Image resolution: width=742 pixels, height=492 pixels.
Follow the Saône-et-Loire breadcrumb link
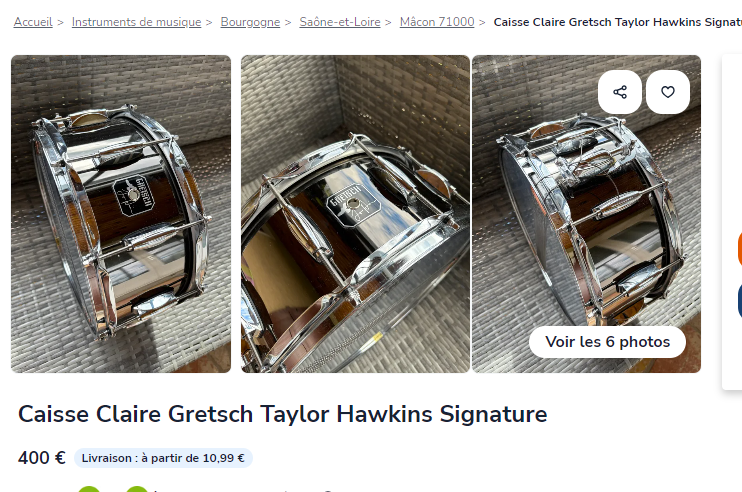(x=340, y=22)
